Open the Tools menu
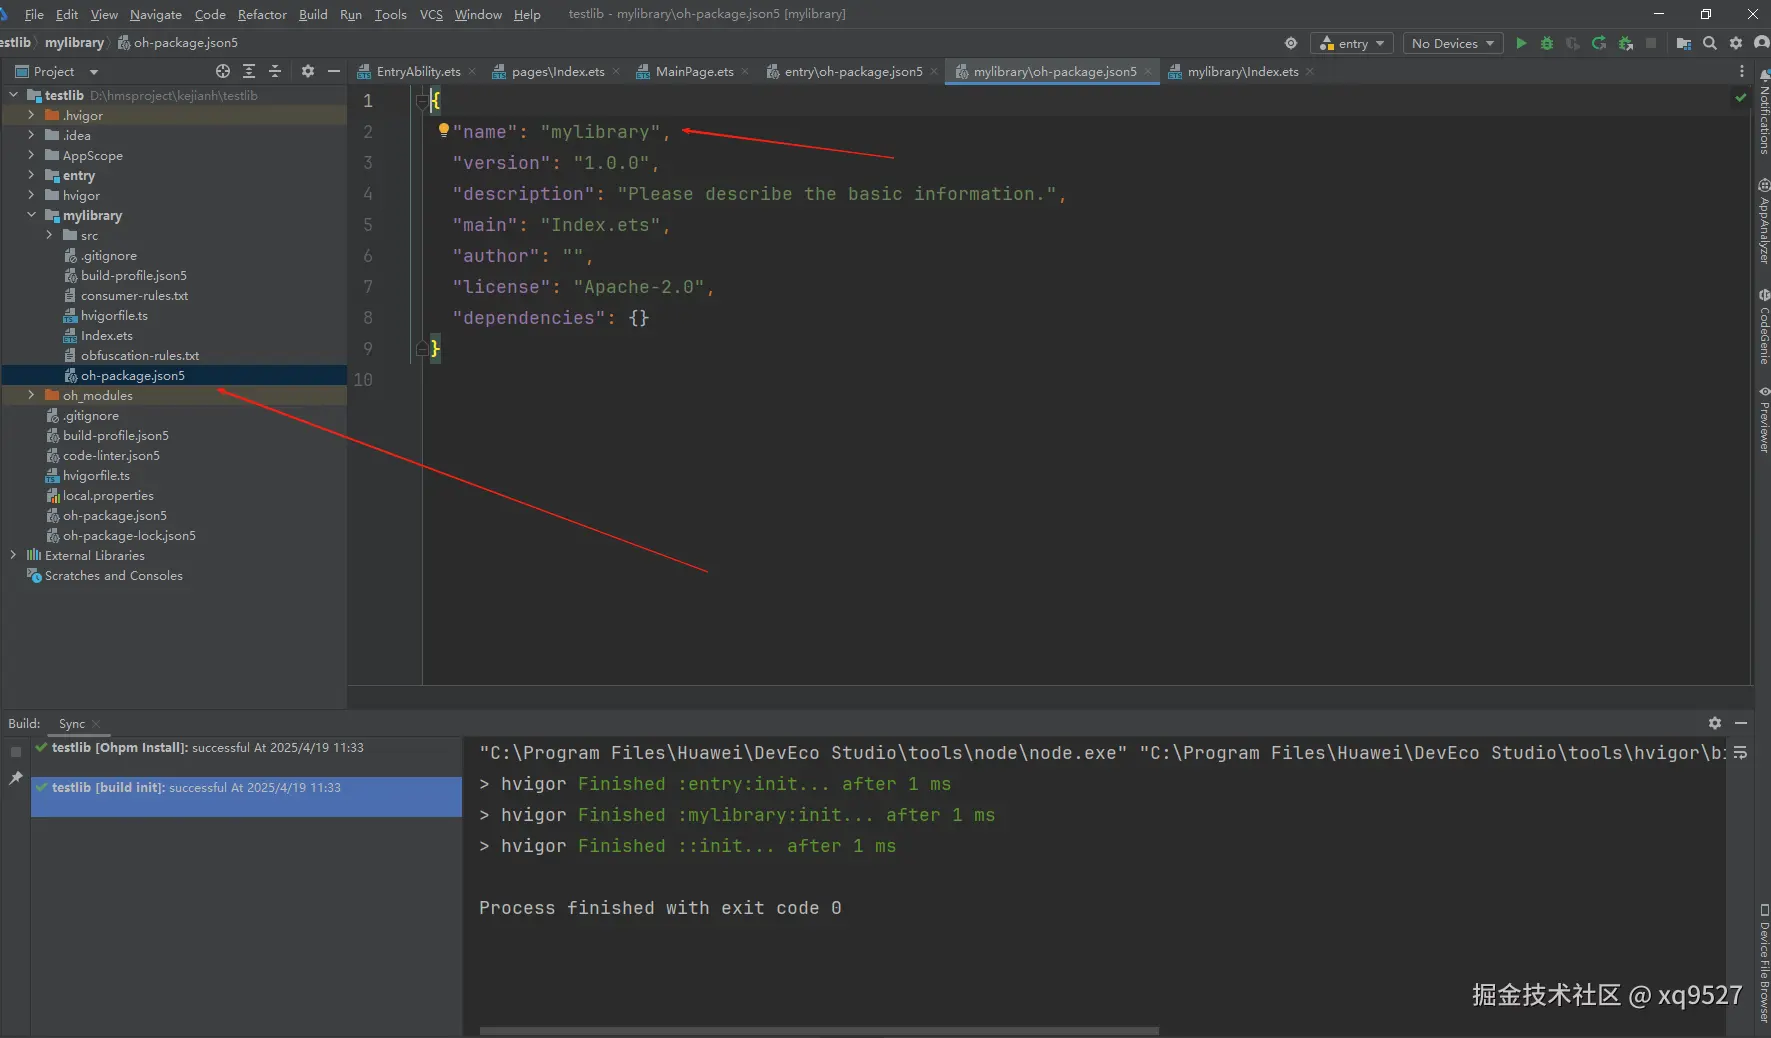 pos(390,14)
